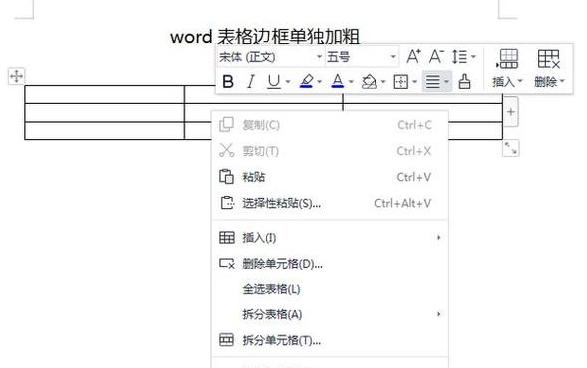Click the 删除 table delete button
Image resolution: width=587 pixels, height=368 pixels.
tap(549, 68)
